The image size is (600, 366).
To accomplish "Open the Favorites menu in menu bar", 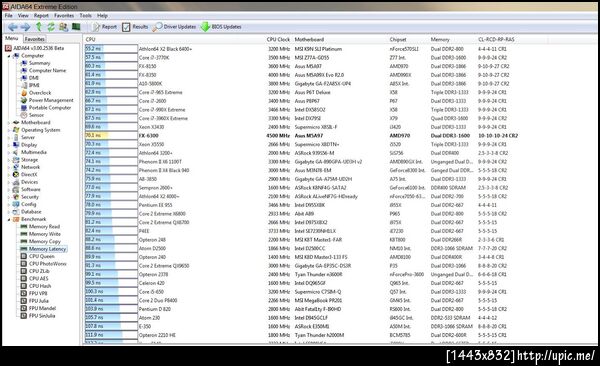I will [x=64, y=16].
